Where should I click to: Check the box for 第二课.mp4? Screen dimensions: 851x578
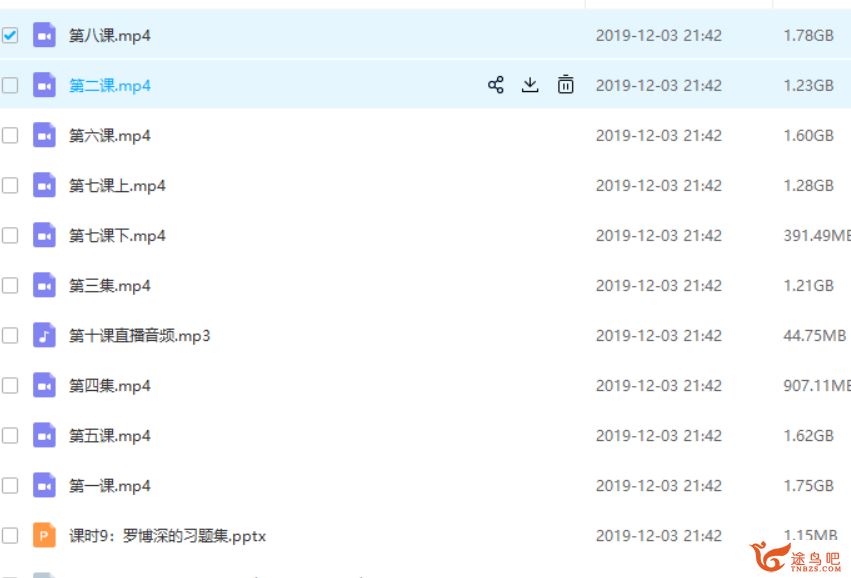coord(10,85)
